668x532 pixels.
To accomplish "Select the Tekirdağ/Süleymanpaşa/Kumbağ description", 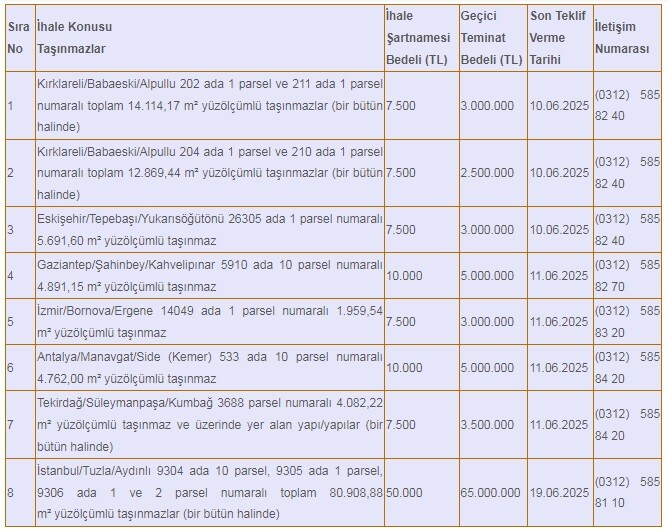I will 210,425.
